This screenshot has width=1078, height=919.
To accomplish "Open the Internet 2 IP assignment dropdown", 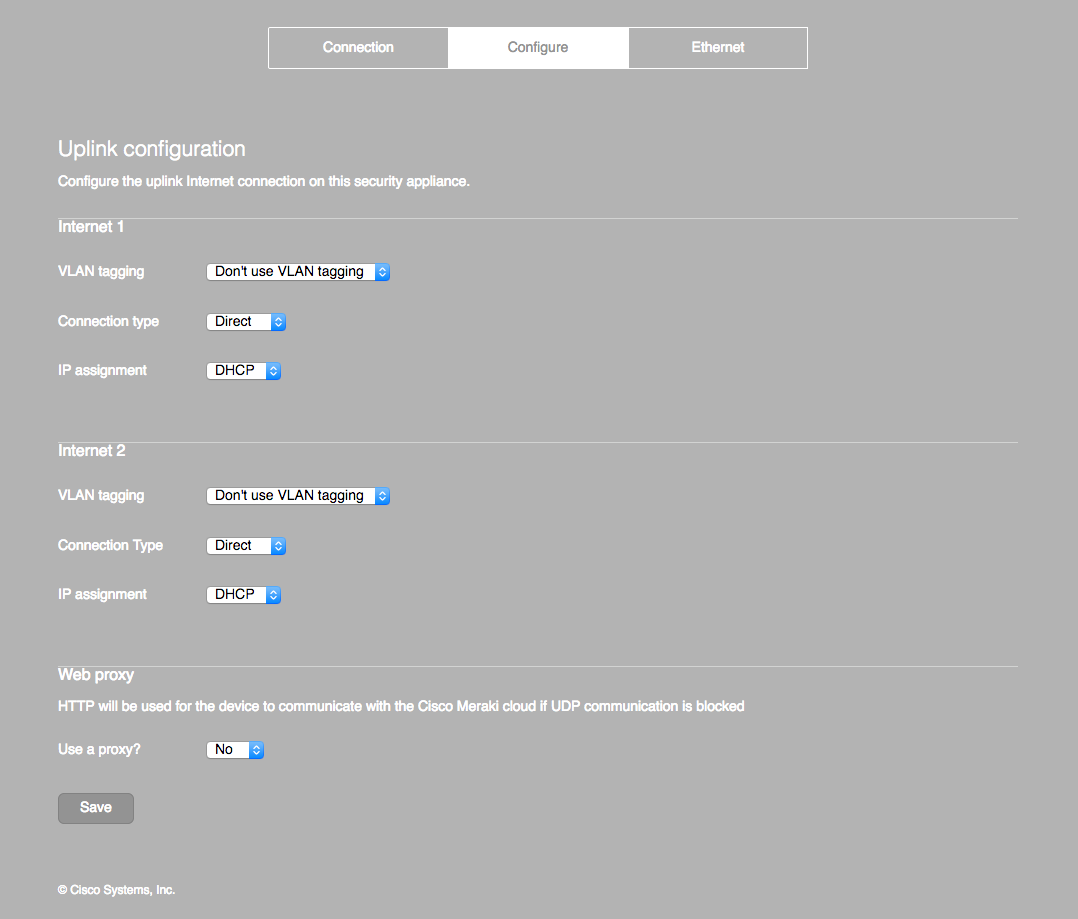I will [236, 594].
